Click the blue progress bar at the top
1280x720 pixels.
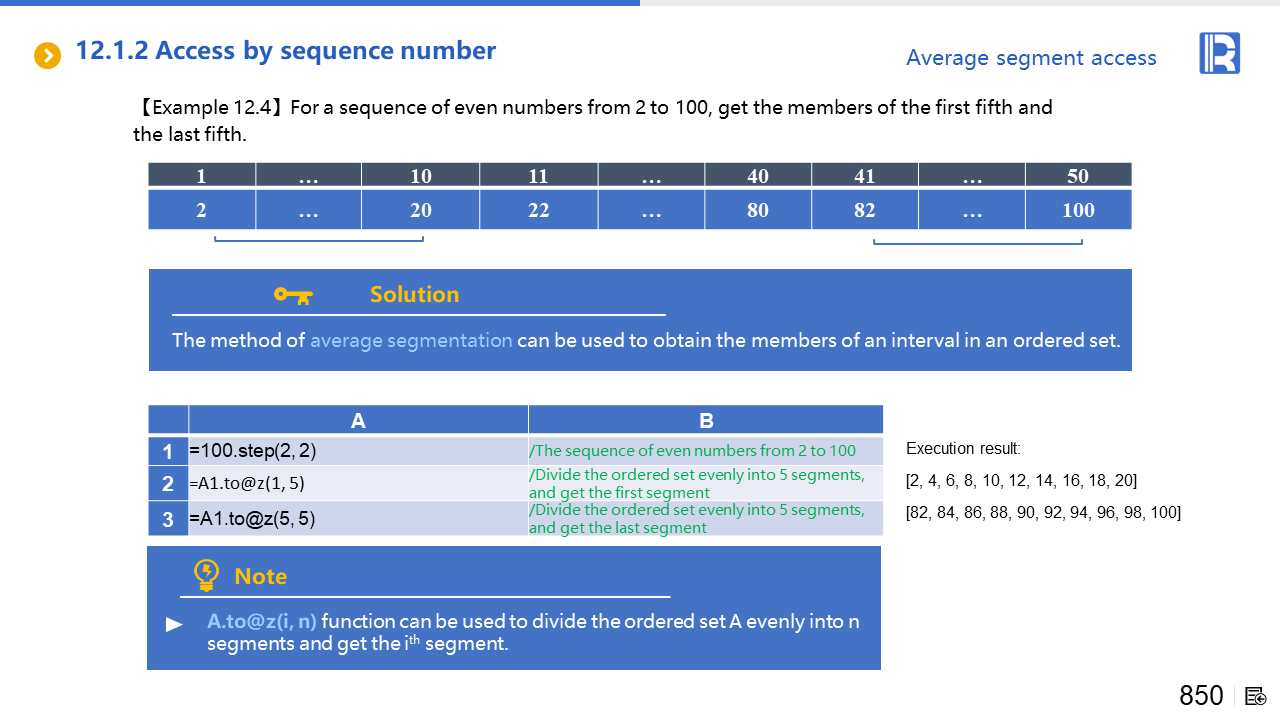(x=320, y=3)
